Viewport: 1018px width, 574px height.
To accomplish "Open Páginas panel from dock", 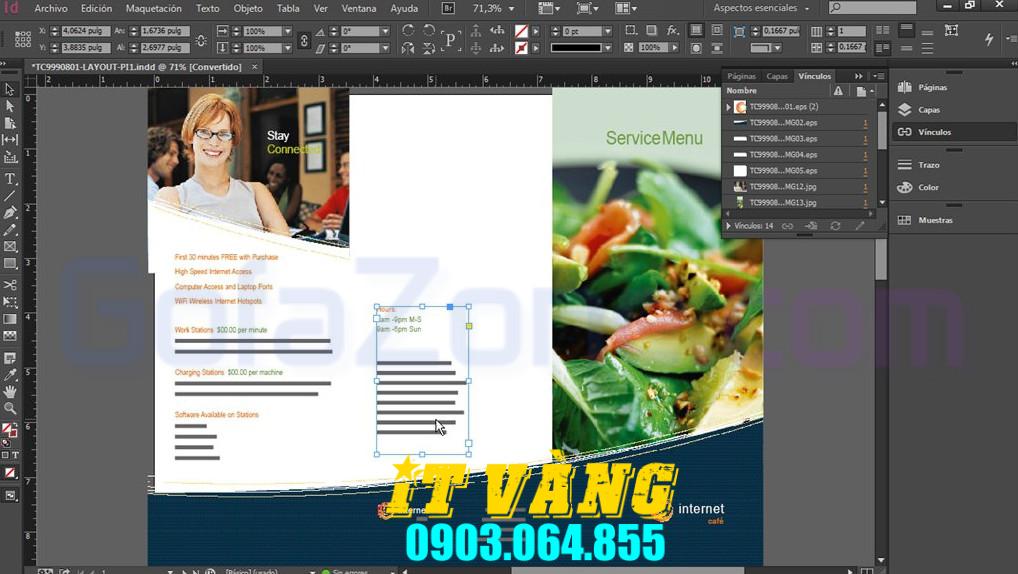I will 932,87.
